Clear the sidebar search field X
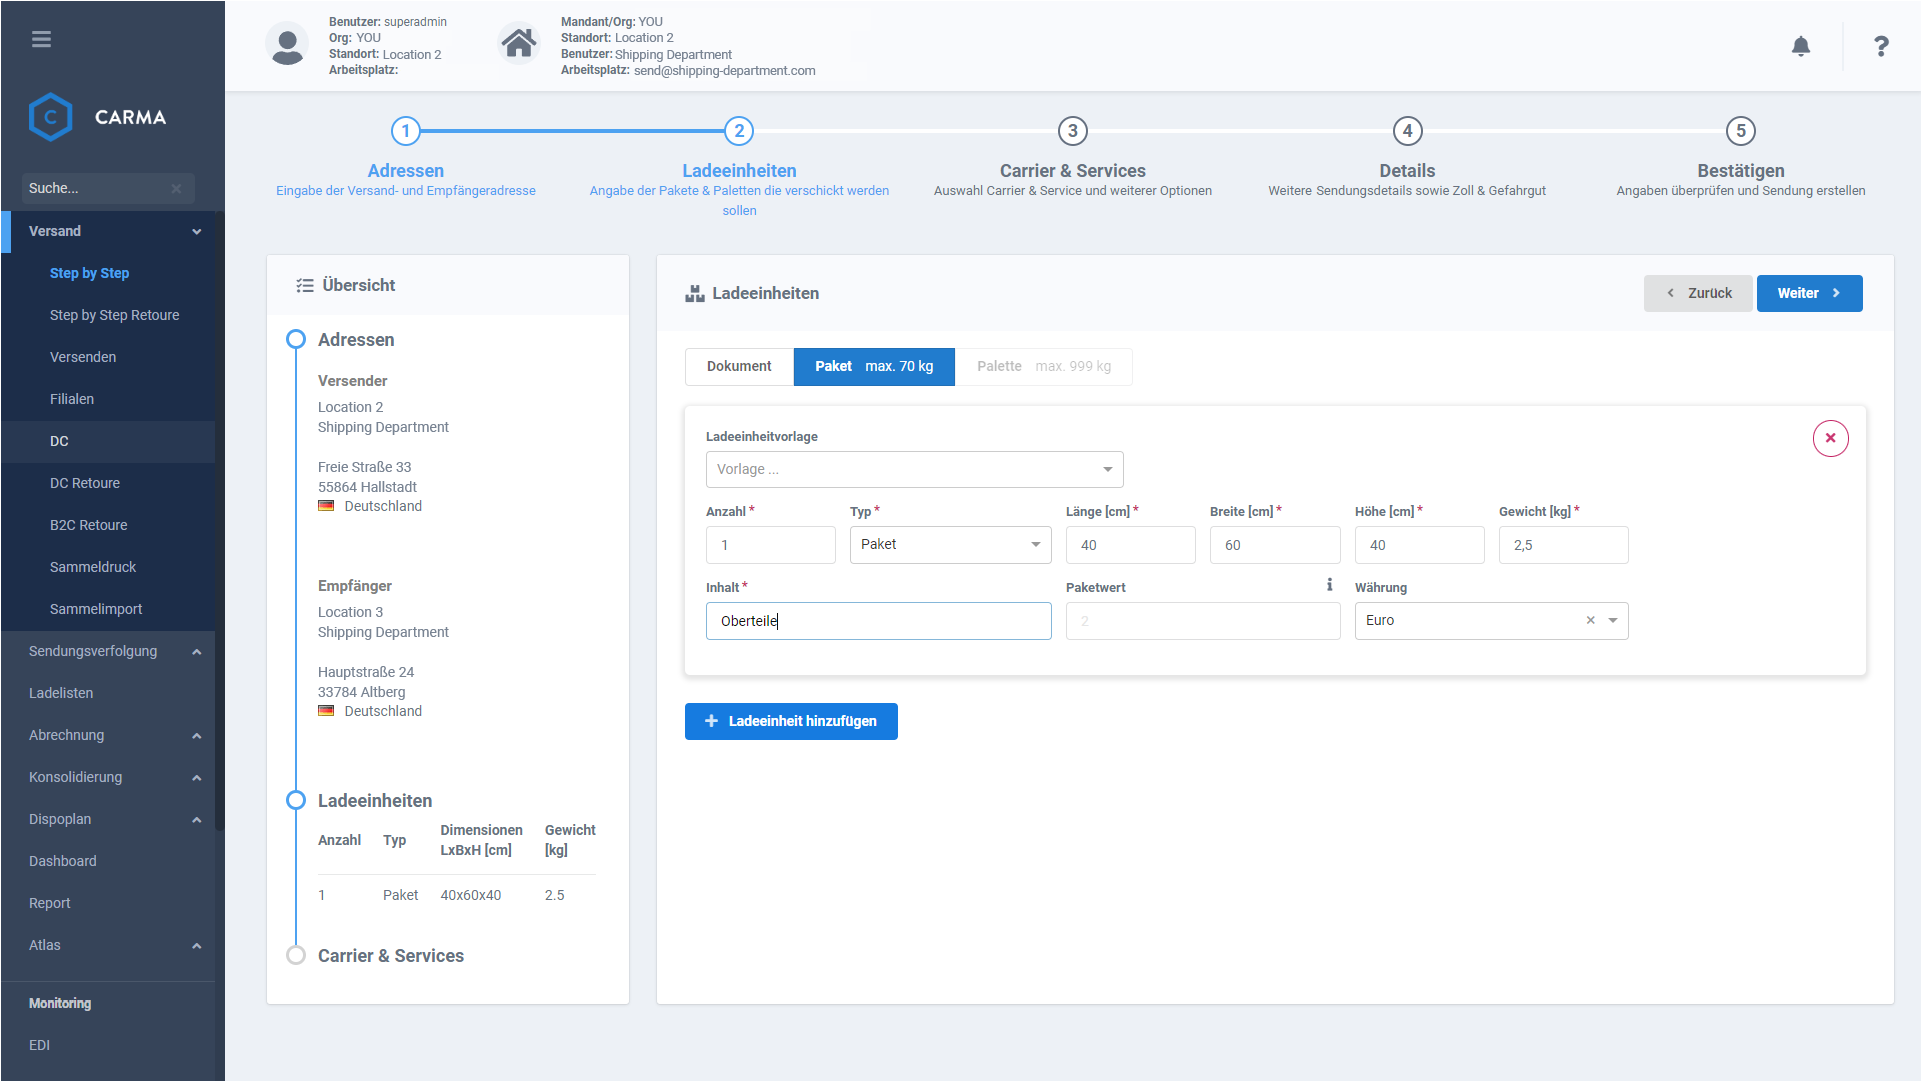 click(x=176, y=189)
